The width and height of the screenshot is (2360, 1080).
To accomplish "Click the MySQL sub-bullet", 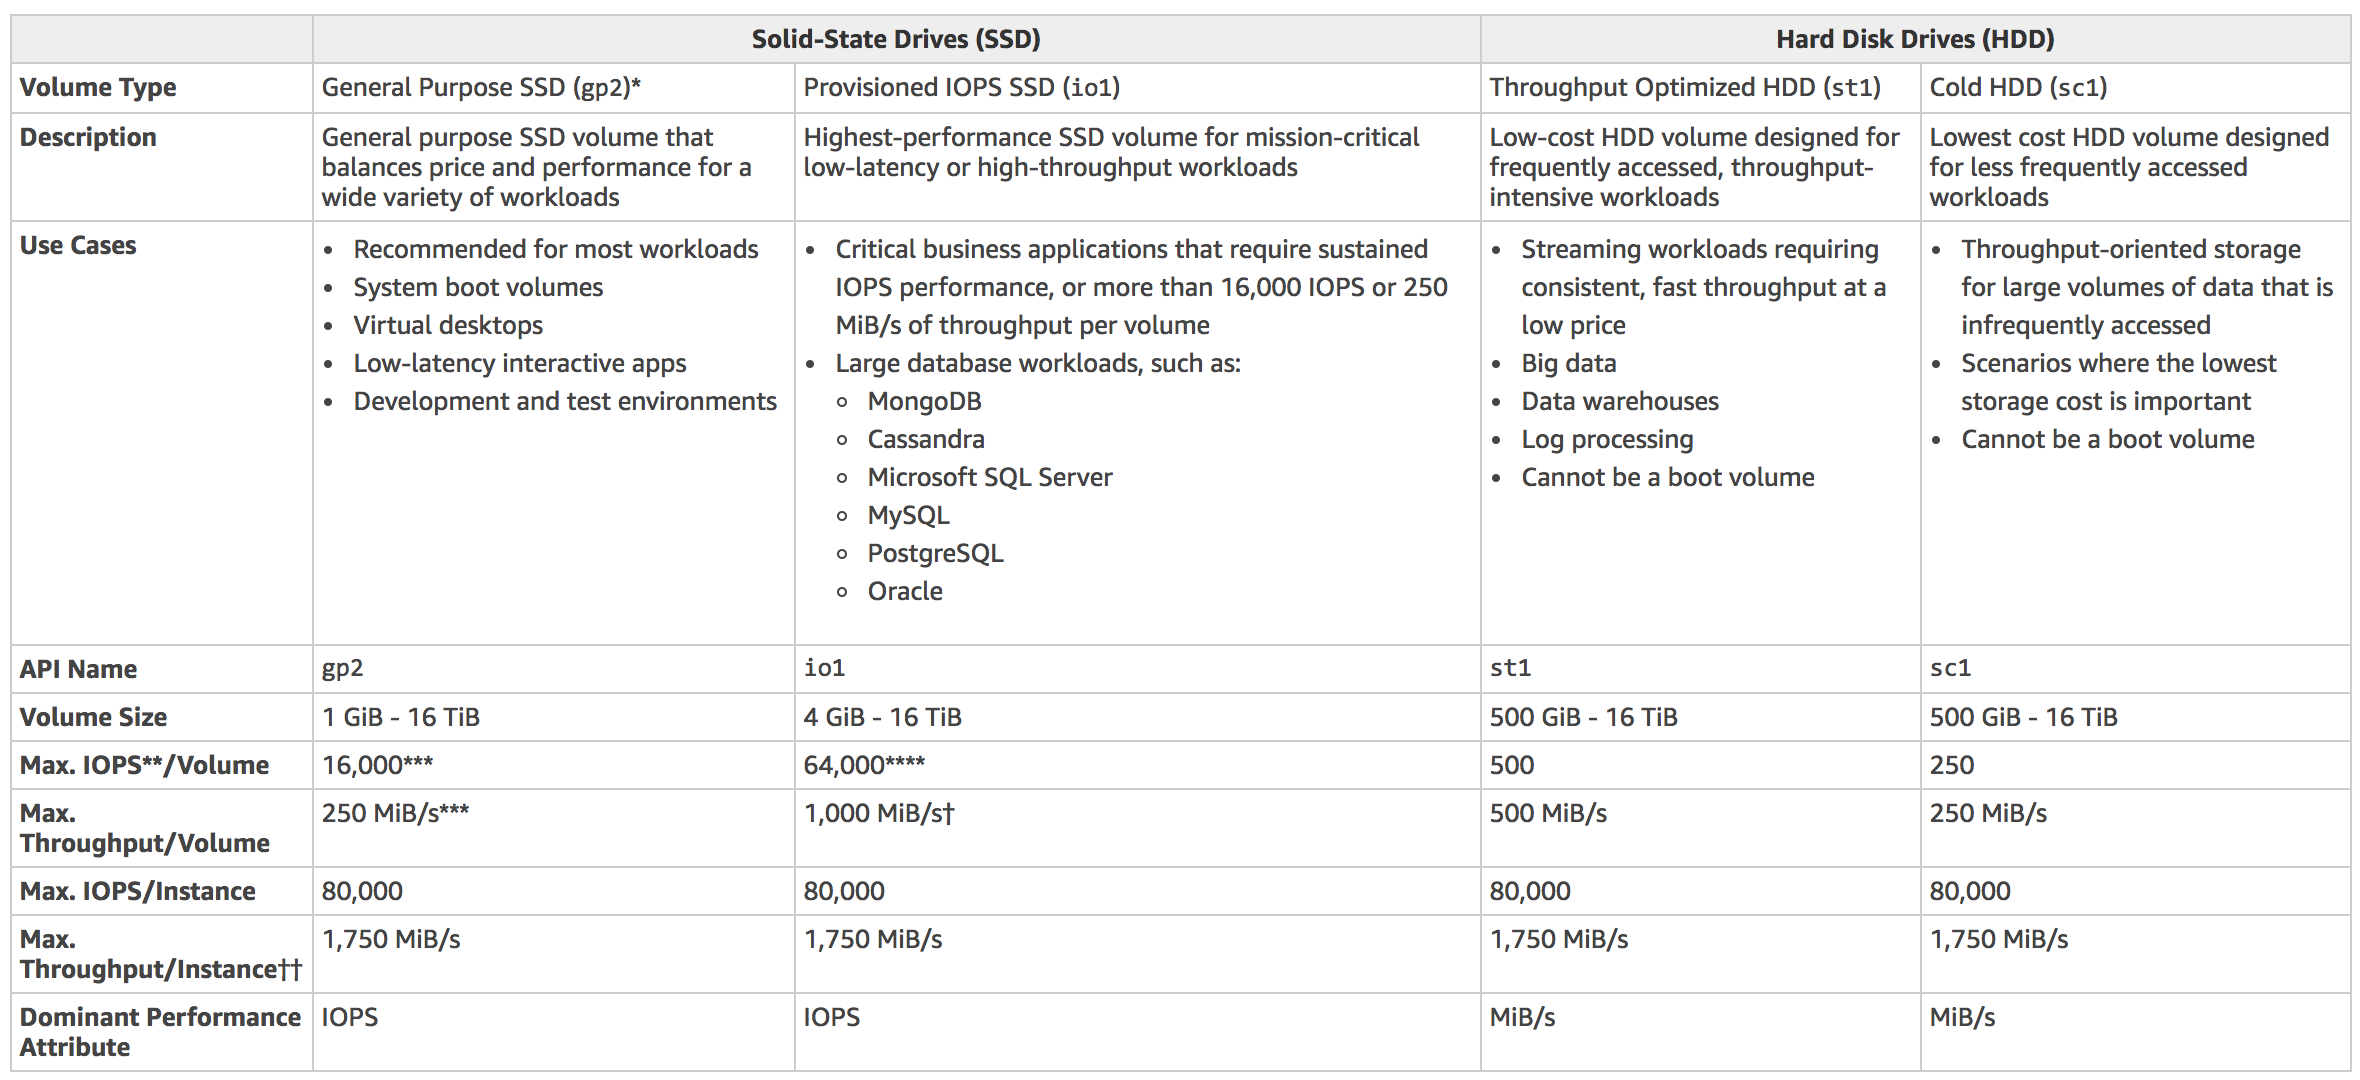I will tap(908, 515).
